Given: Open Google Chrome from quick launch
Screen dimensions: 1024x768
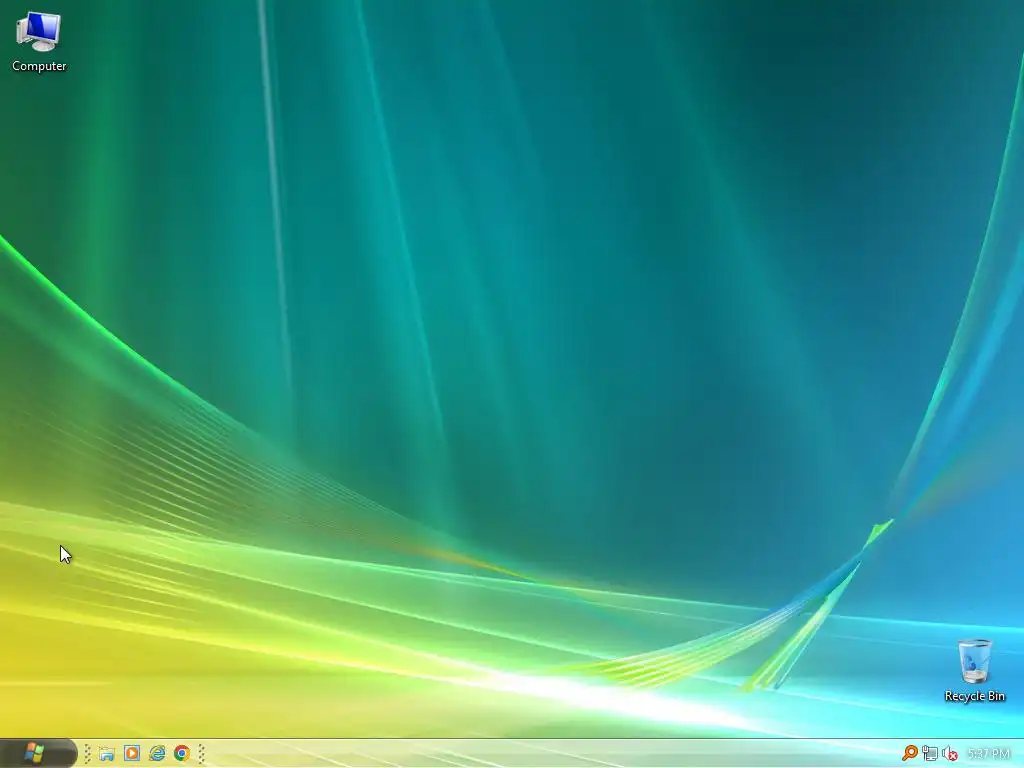Looking at the screenshot, I should (182, 753).
